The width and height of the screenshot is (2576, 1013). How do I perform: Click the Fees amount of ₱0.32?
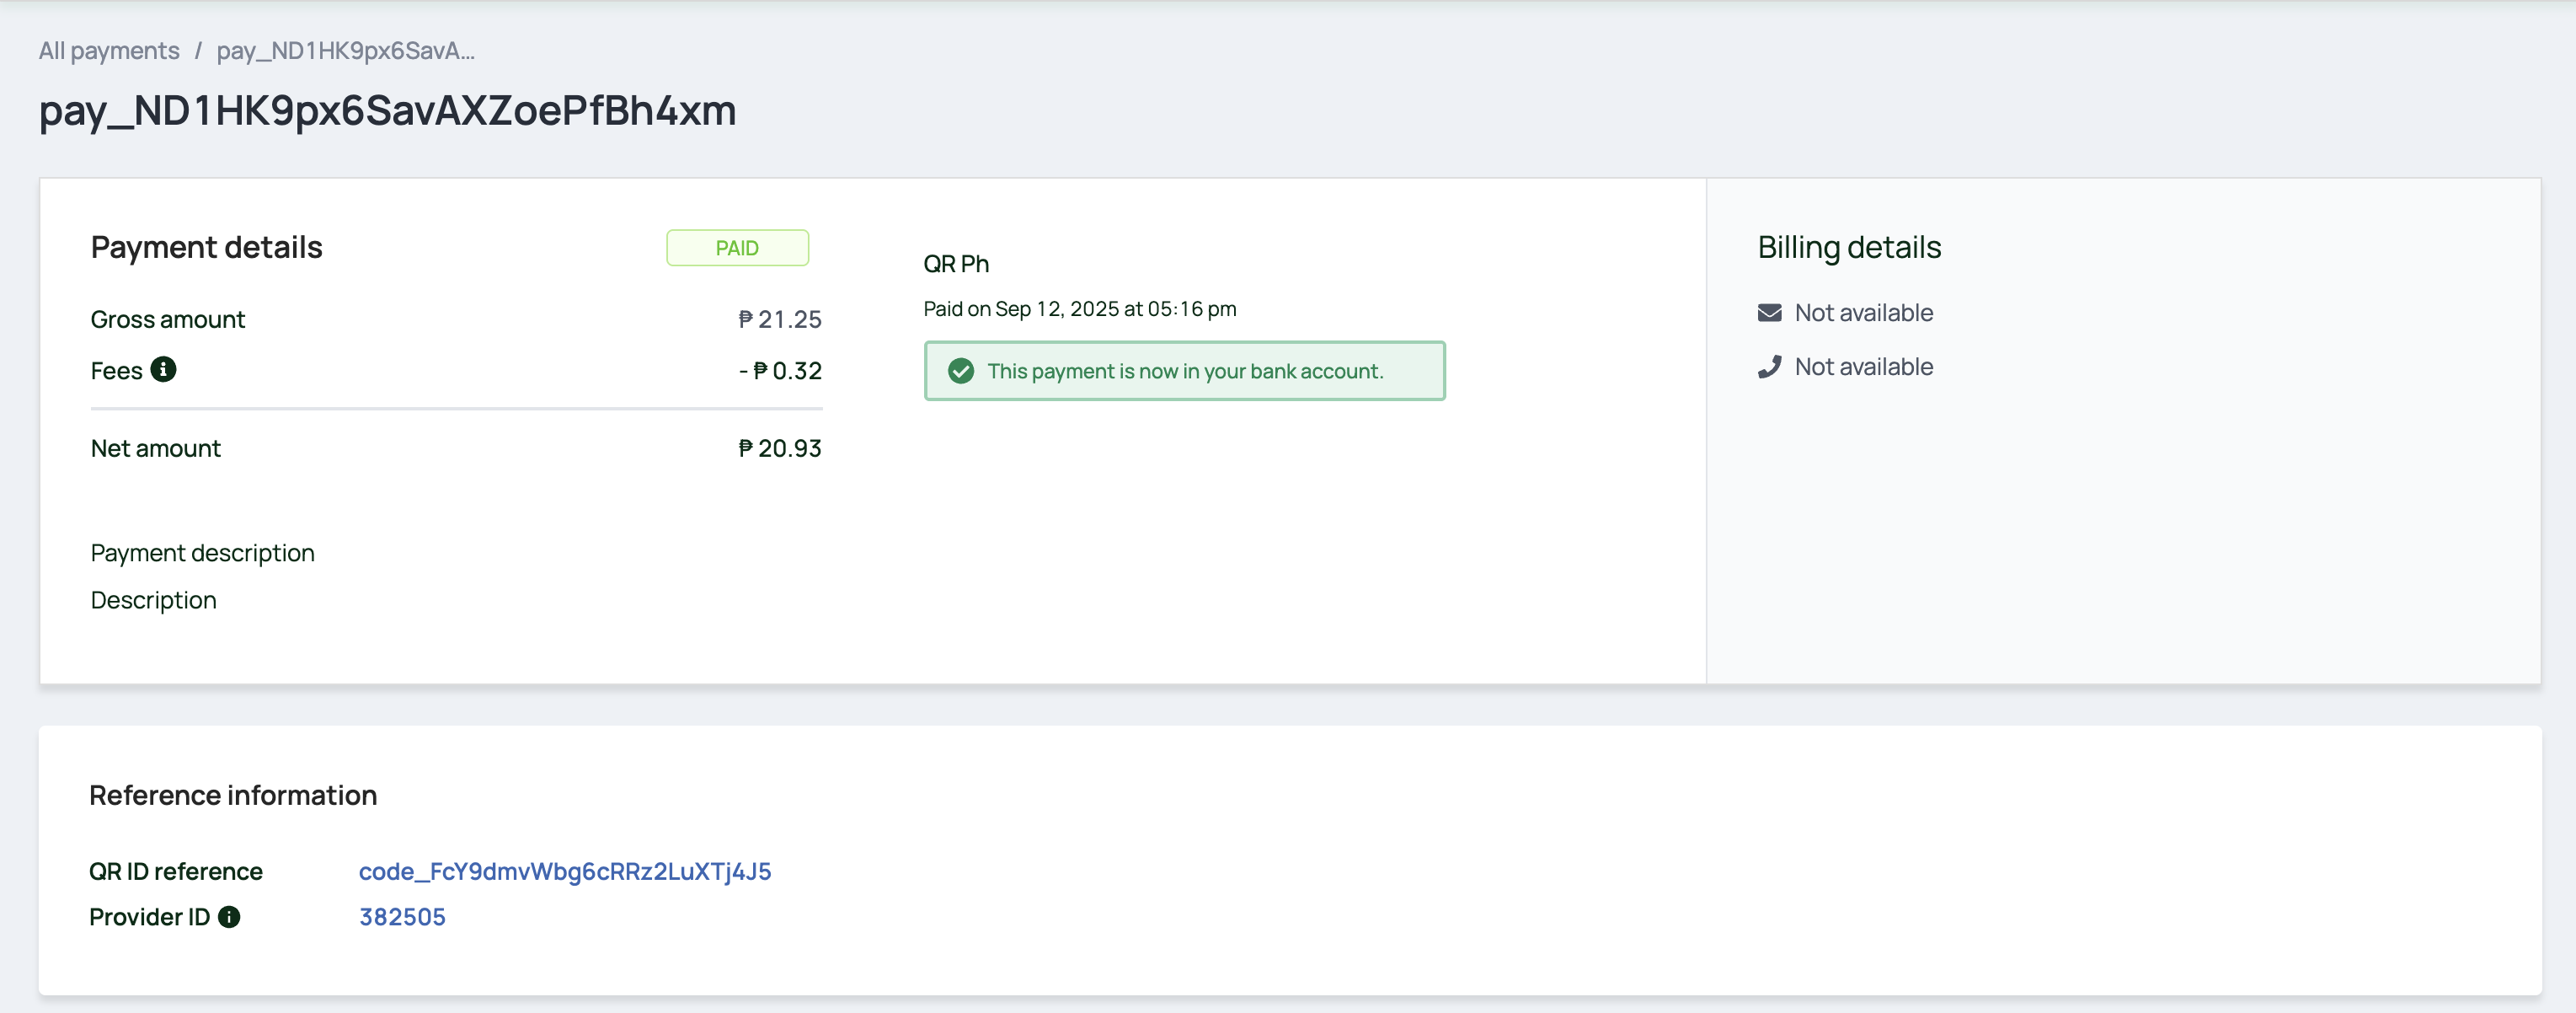pyautogui.click(x=780, y=371)
